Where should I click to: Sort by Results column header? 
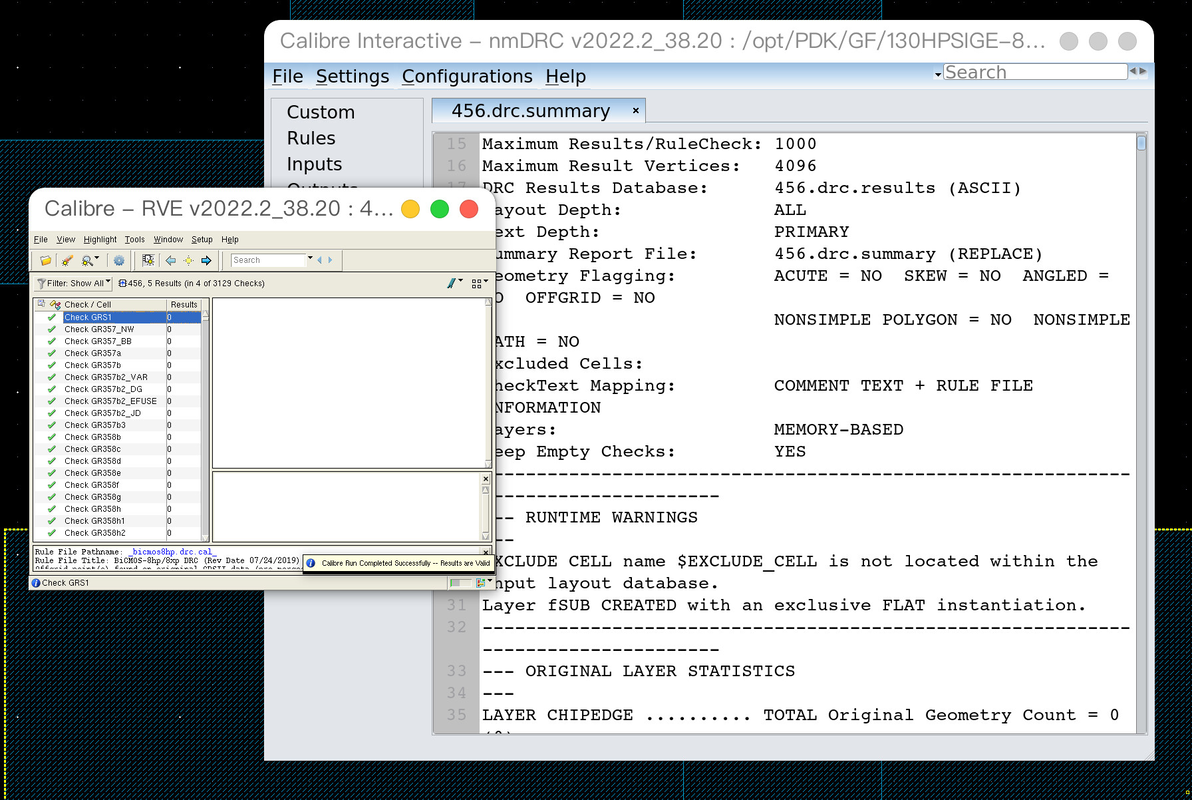(x=183, y=305)
